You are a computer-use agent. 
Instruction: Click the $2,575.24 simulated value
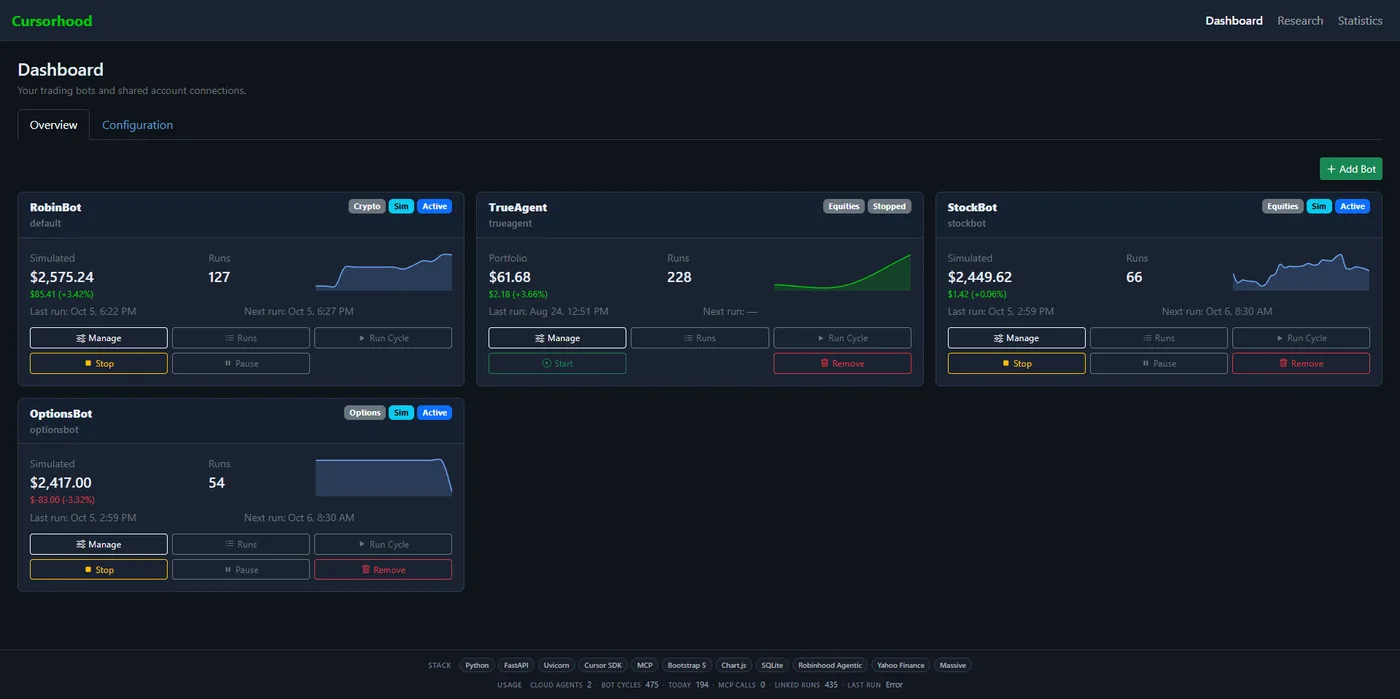[62, 277]
